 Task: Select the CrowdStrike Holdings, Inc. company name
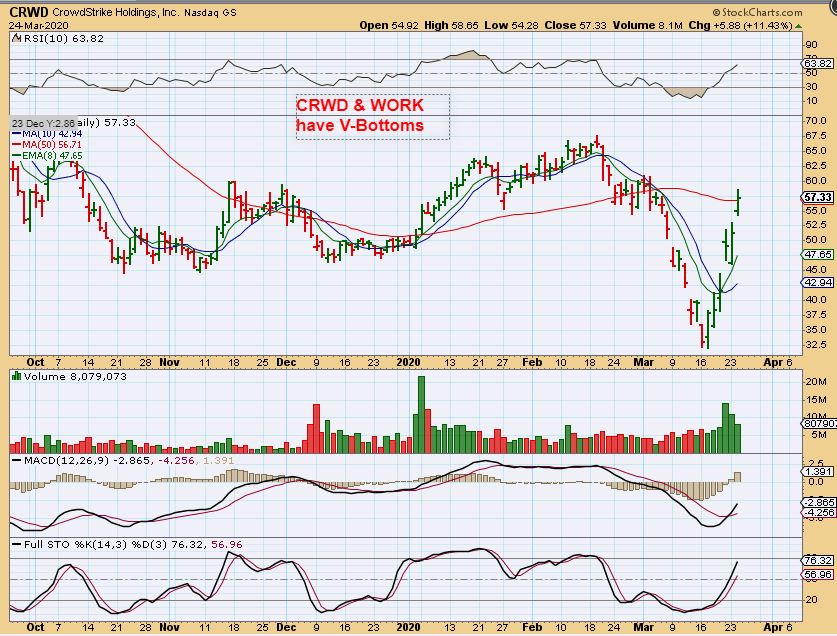coord(116,12)
